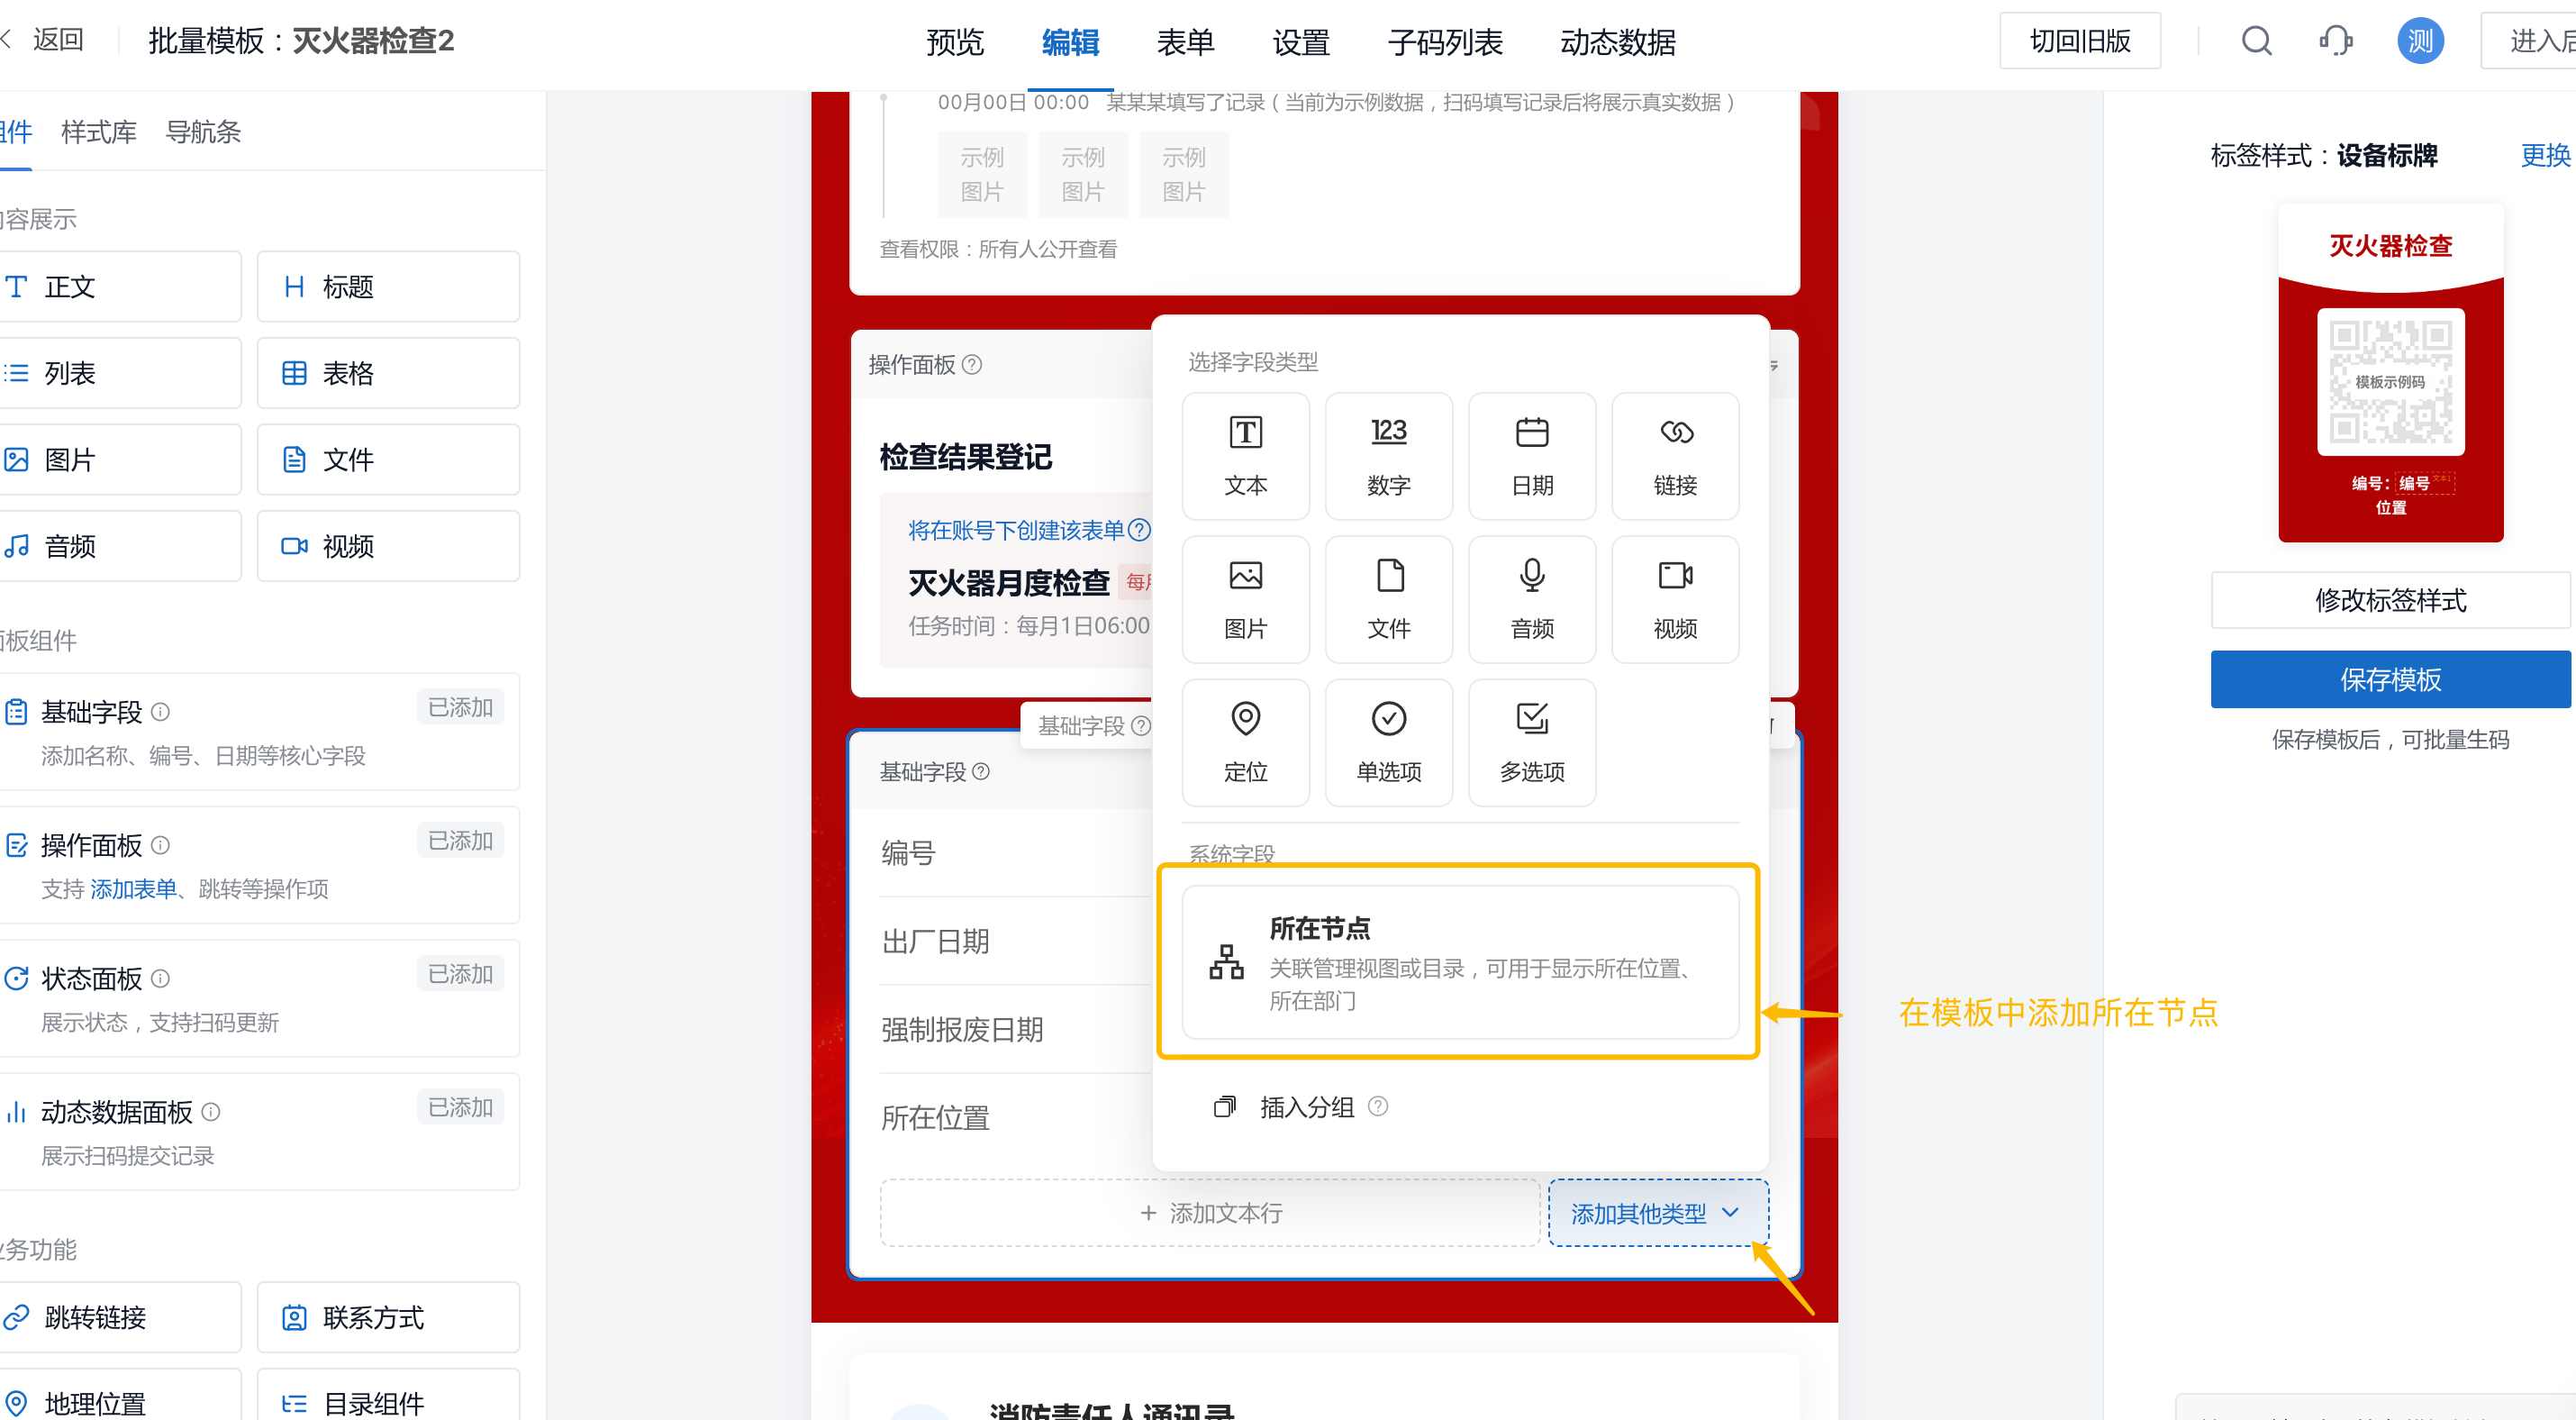The width and height of the screenshot is (2576, 1420).
Task: Select the 所在位置 field row
Action: [1015, 1117]
